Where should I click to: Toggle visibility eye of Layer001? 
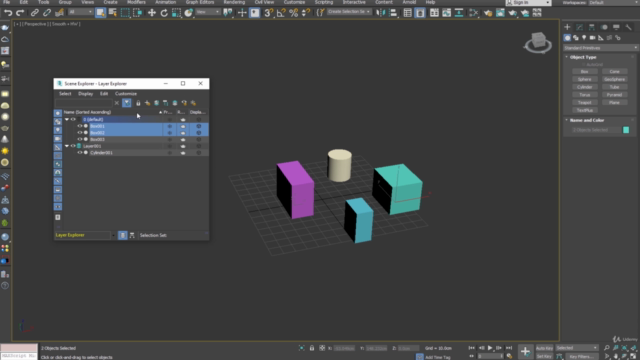pos(73,146)
